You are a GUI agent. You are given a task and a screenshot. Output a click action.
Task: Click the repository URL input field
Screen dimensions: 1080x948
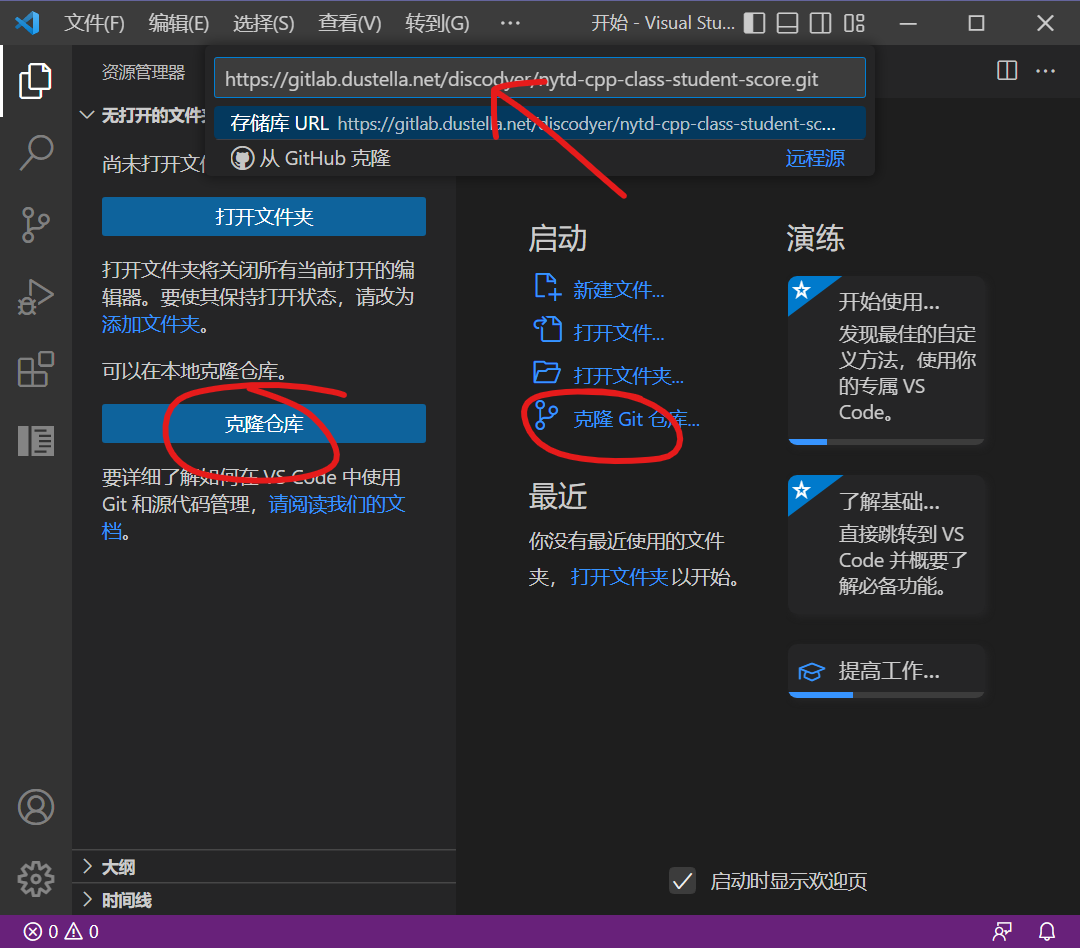click(539, 79)
